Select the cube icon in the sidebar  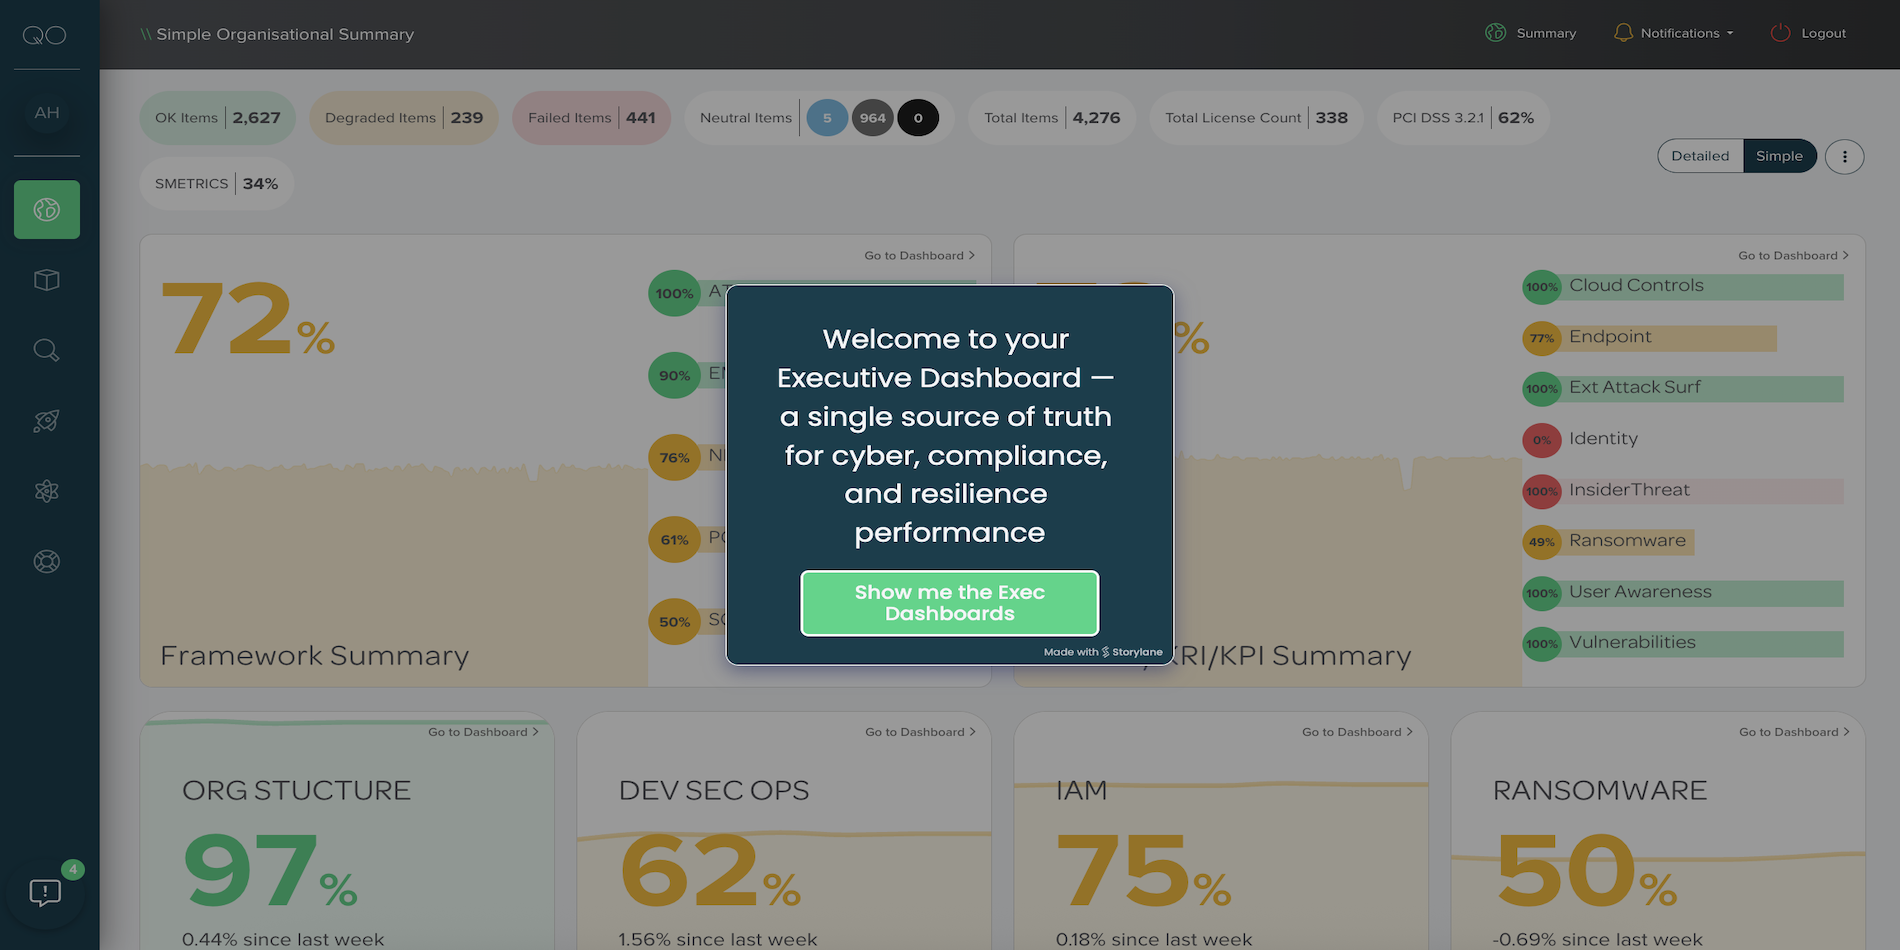tap(46, 280)
